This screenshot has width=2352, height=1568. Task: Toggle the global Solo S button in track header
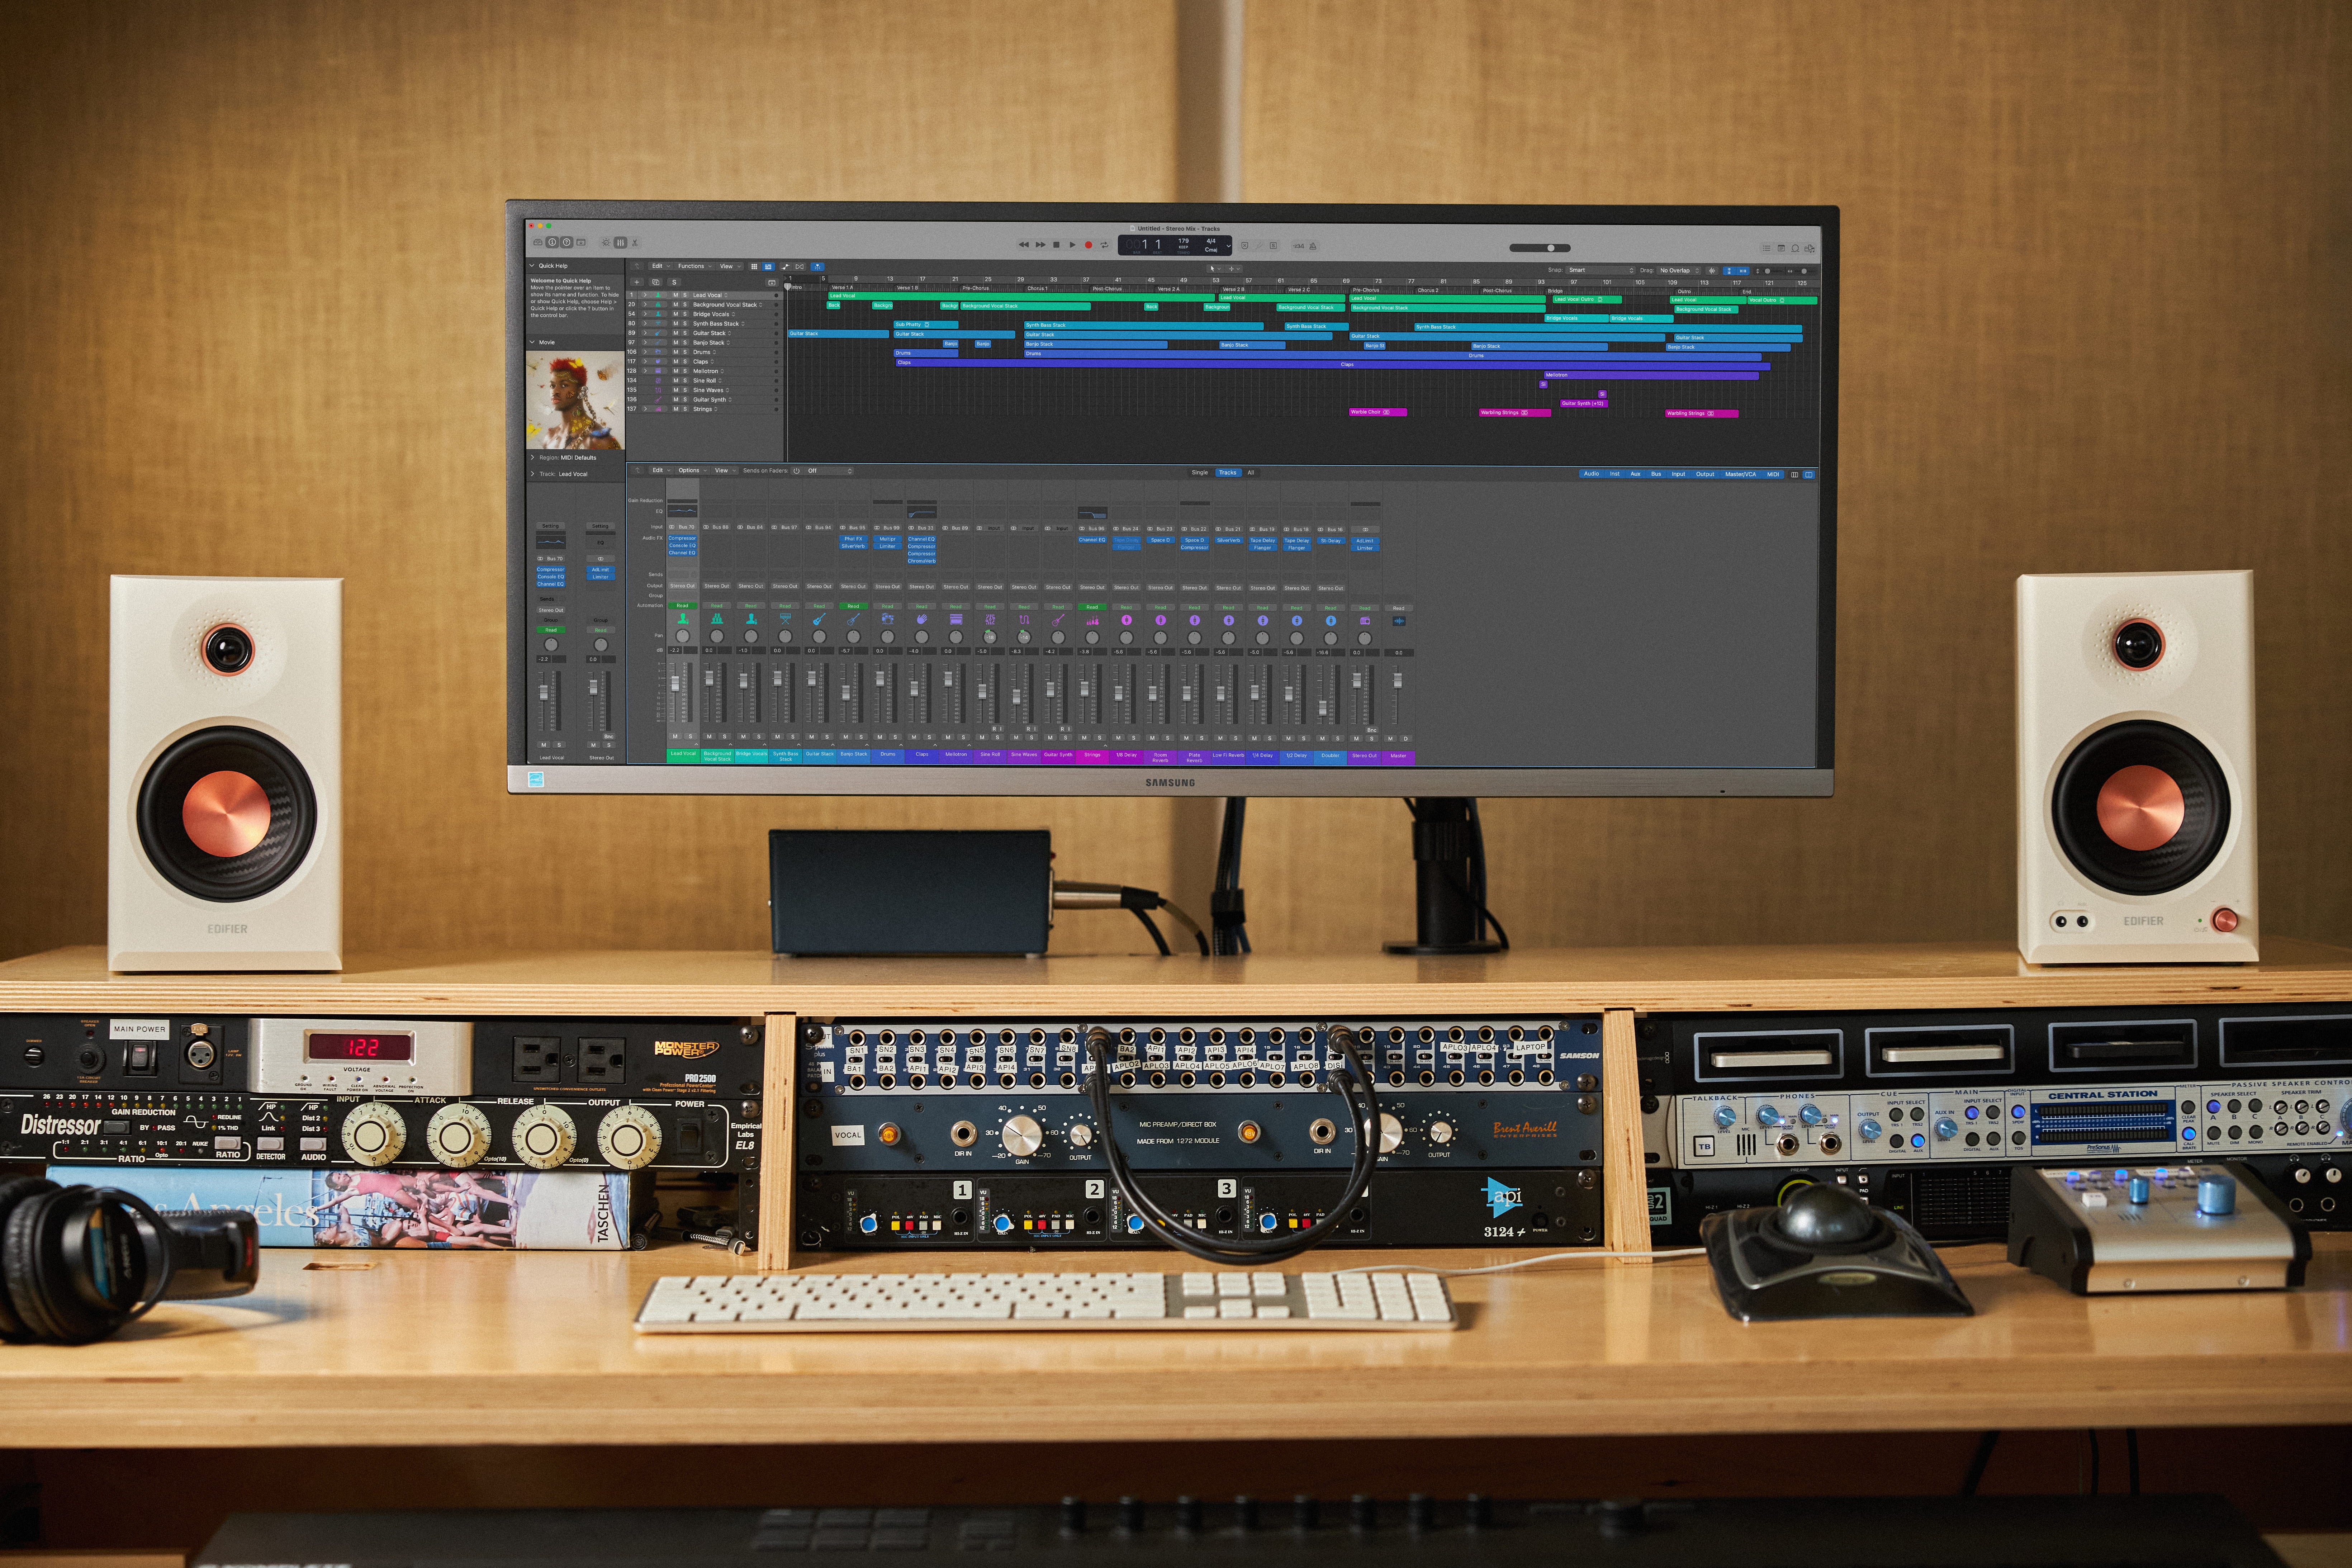(674, 282)
